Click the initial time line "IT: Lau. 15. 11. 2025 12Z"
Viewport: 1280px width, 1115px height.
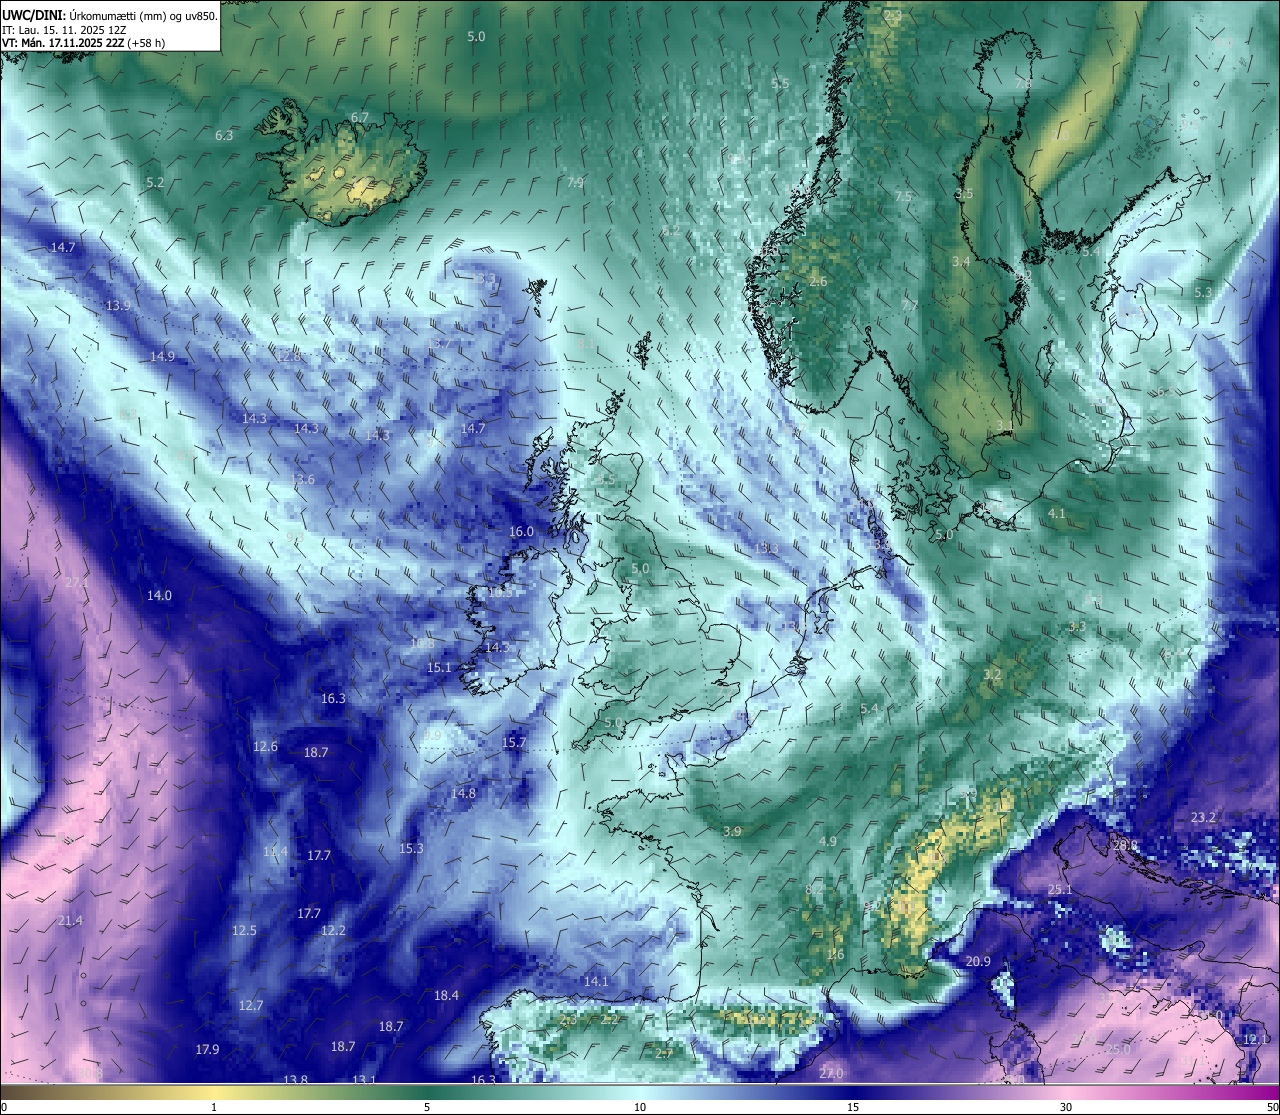[x=64, y=30]
